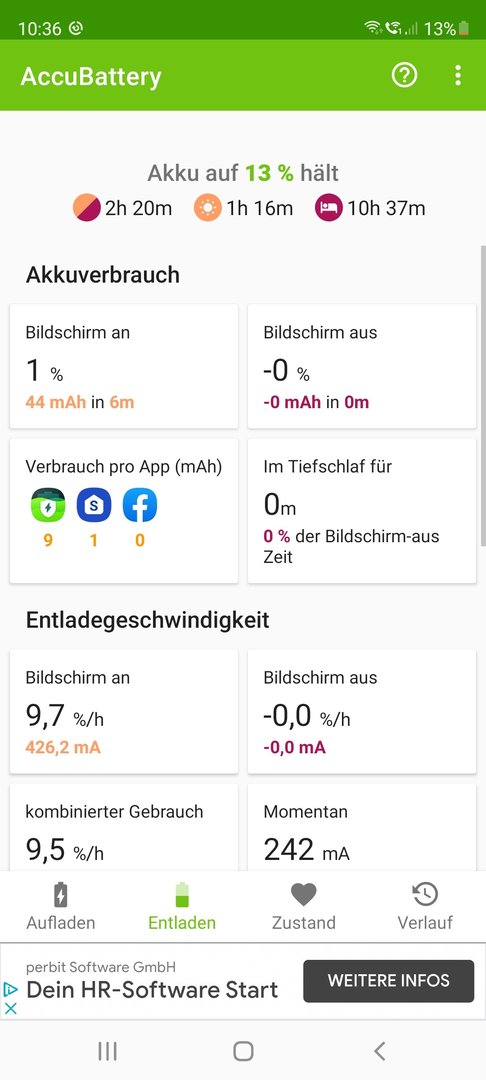486x1080 pixels.
Task: Close the ad using the X icon
Action: pos(10,1008)
